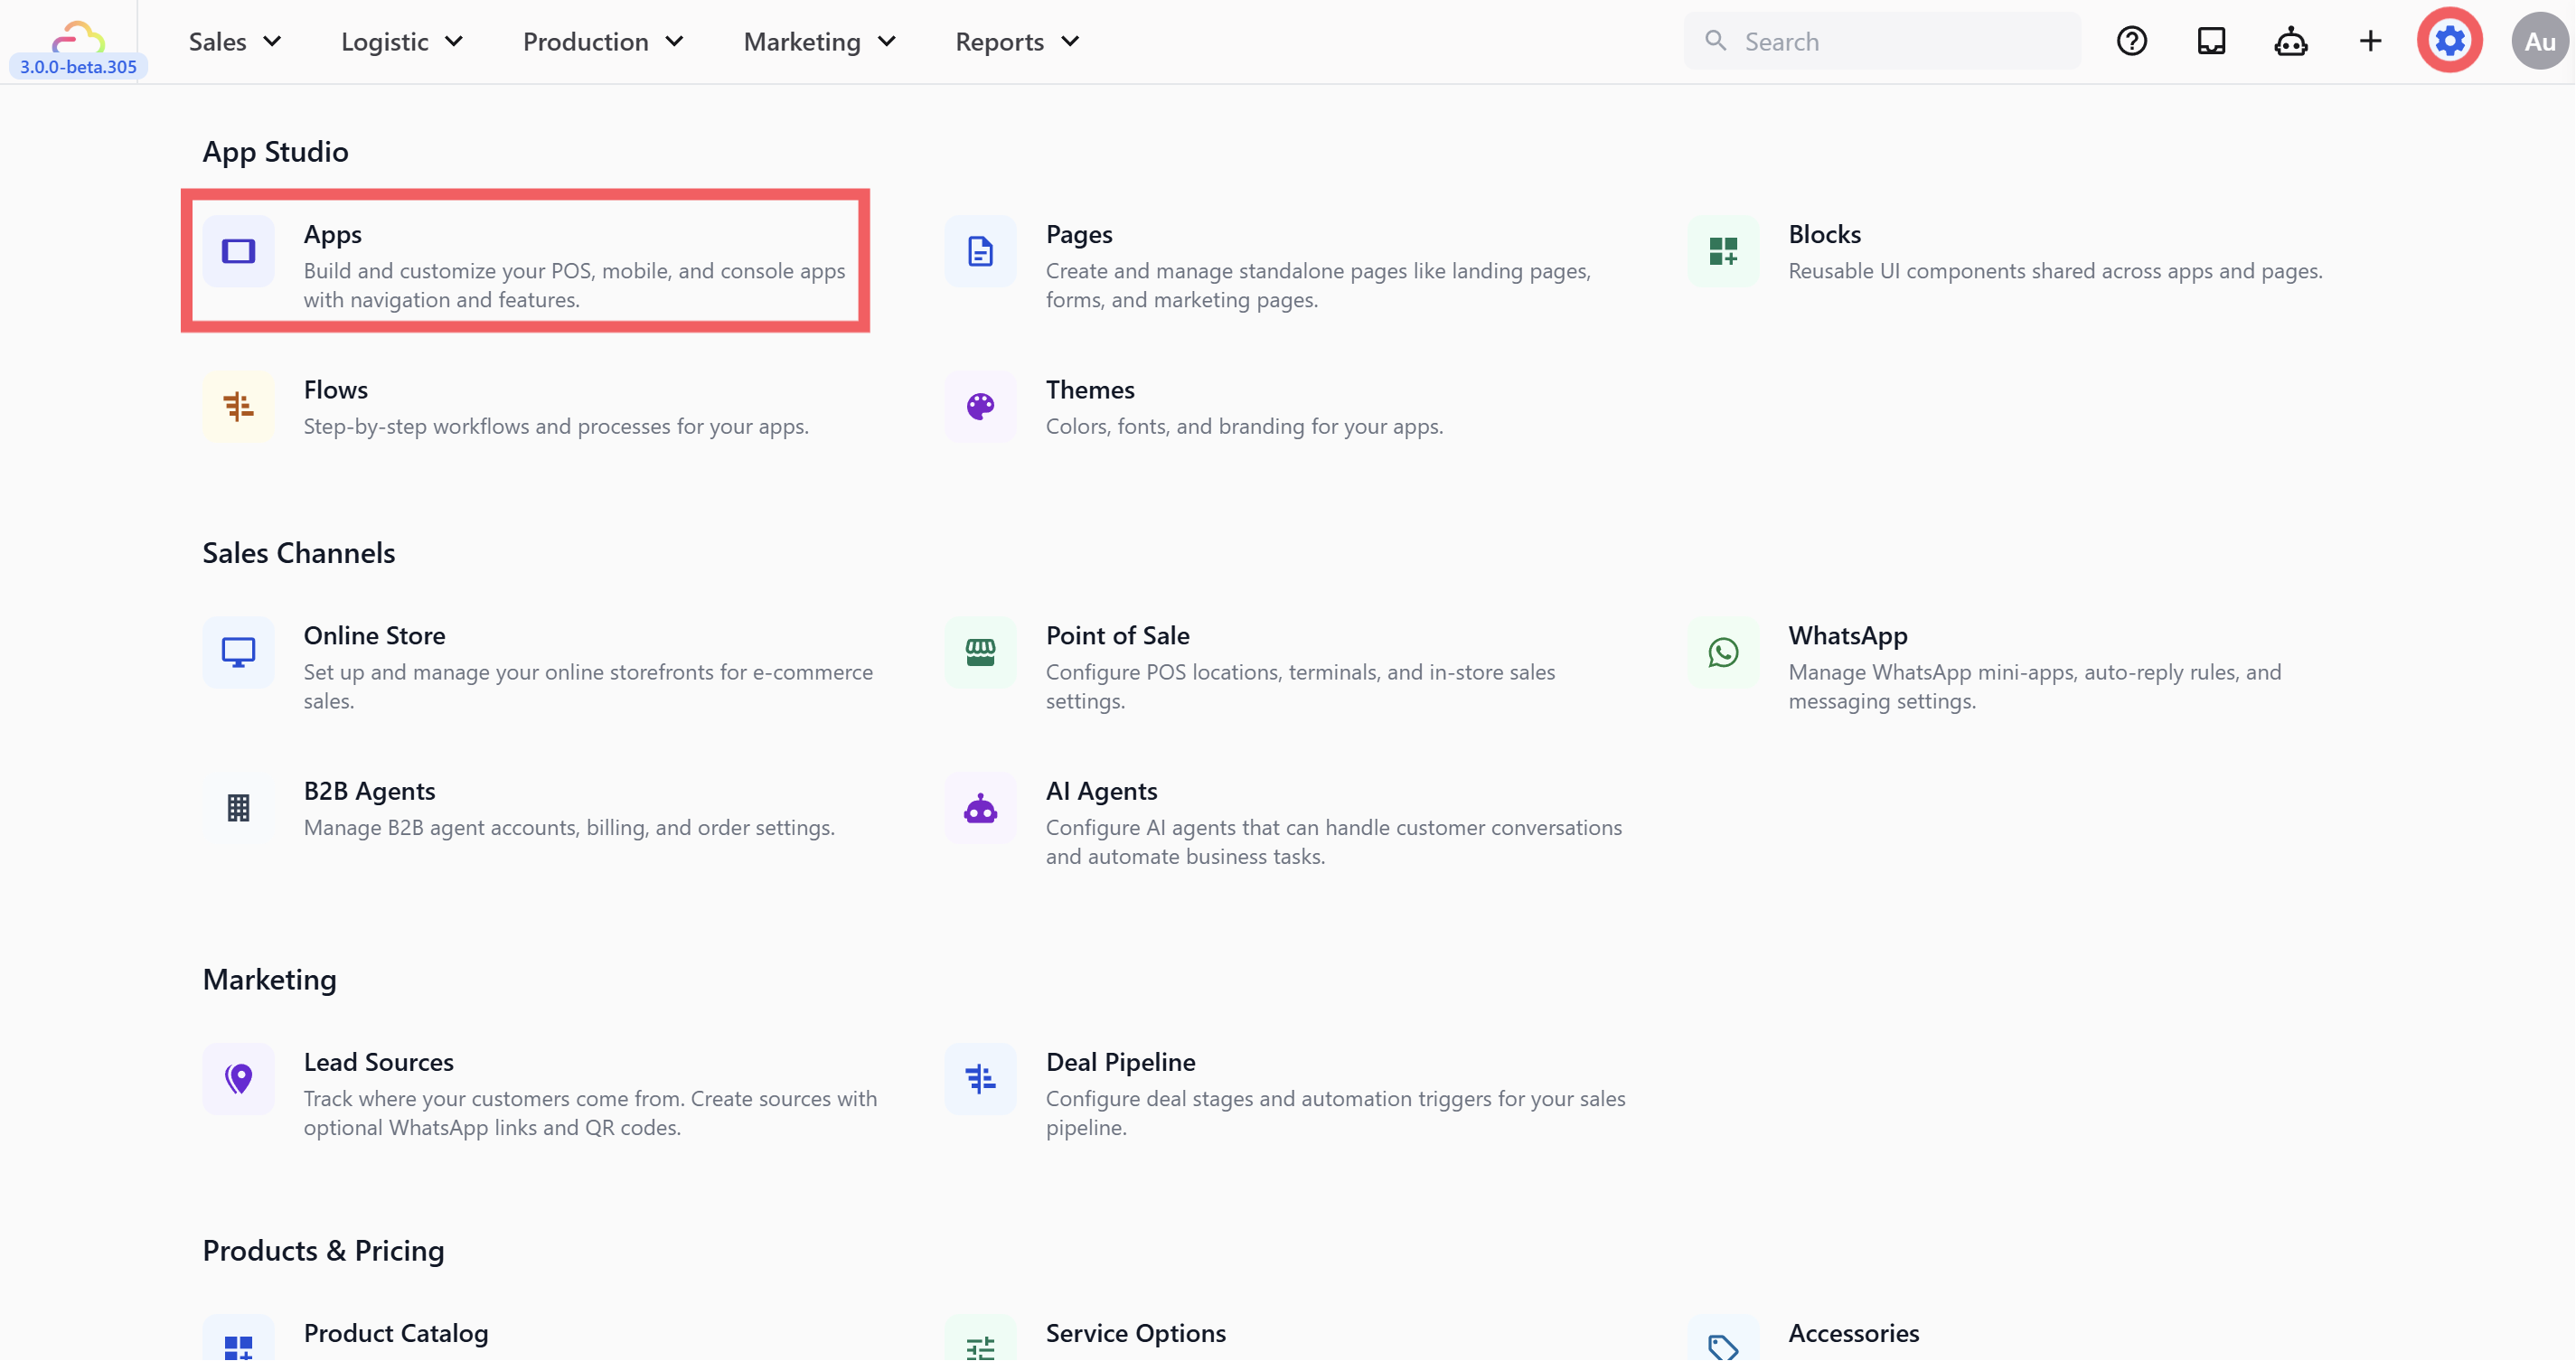Image resolution: width=2576 pixels, height=1361 pixels.
Task: Open the settings gear icon
Action: tap(2449, 41)
